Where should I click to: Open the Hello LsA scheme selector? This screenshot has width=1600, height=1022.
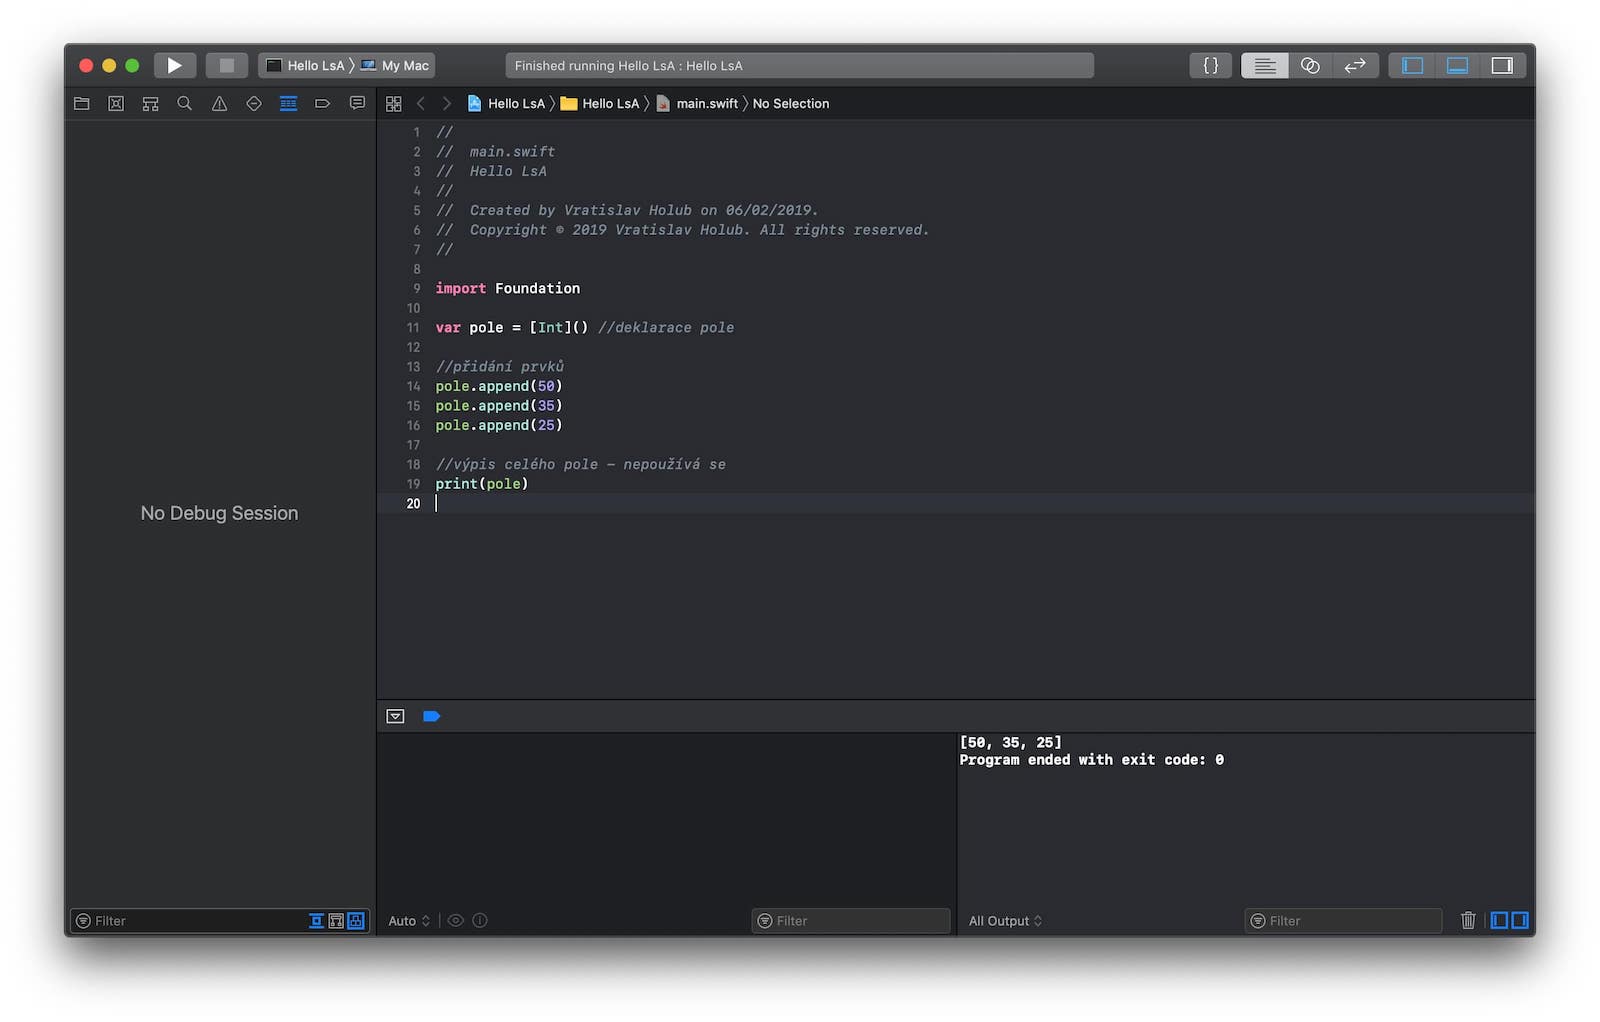click(x=306, y=65)
